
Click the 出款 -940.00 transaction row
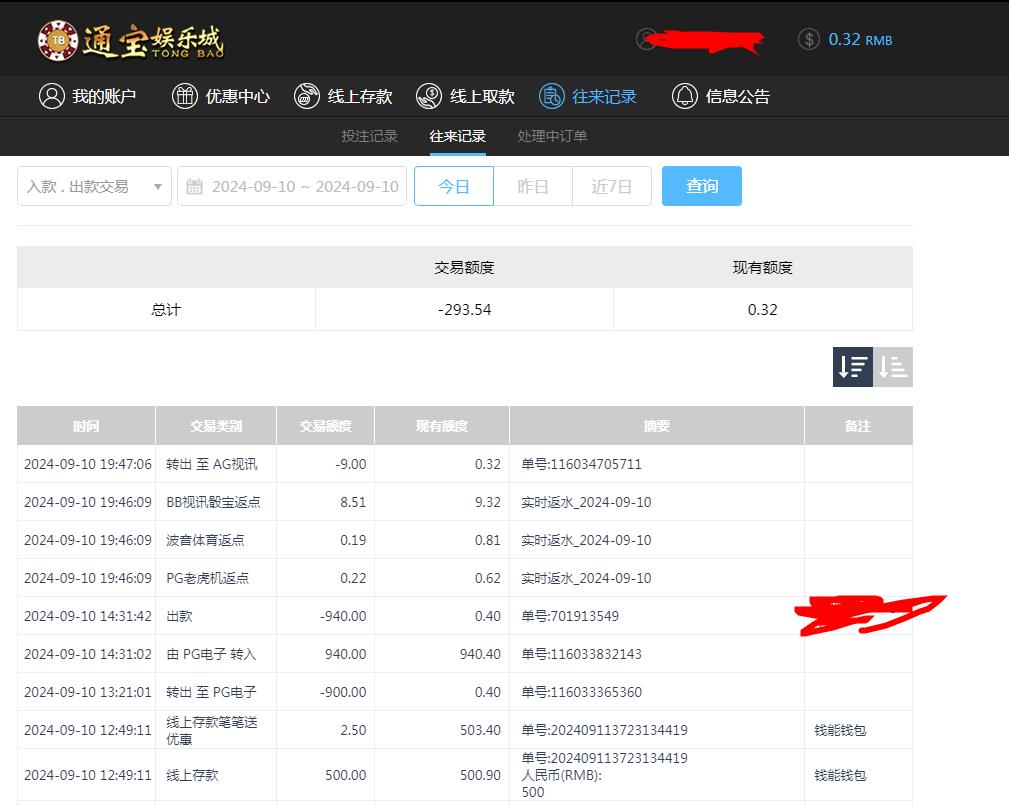400,616
